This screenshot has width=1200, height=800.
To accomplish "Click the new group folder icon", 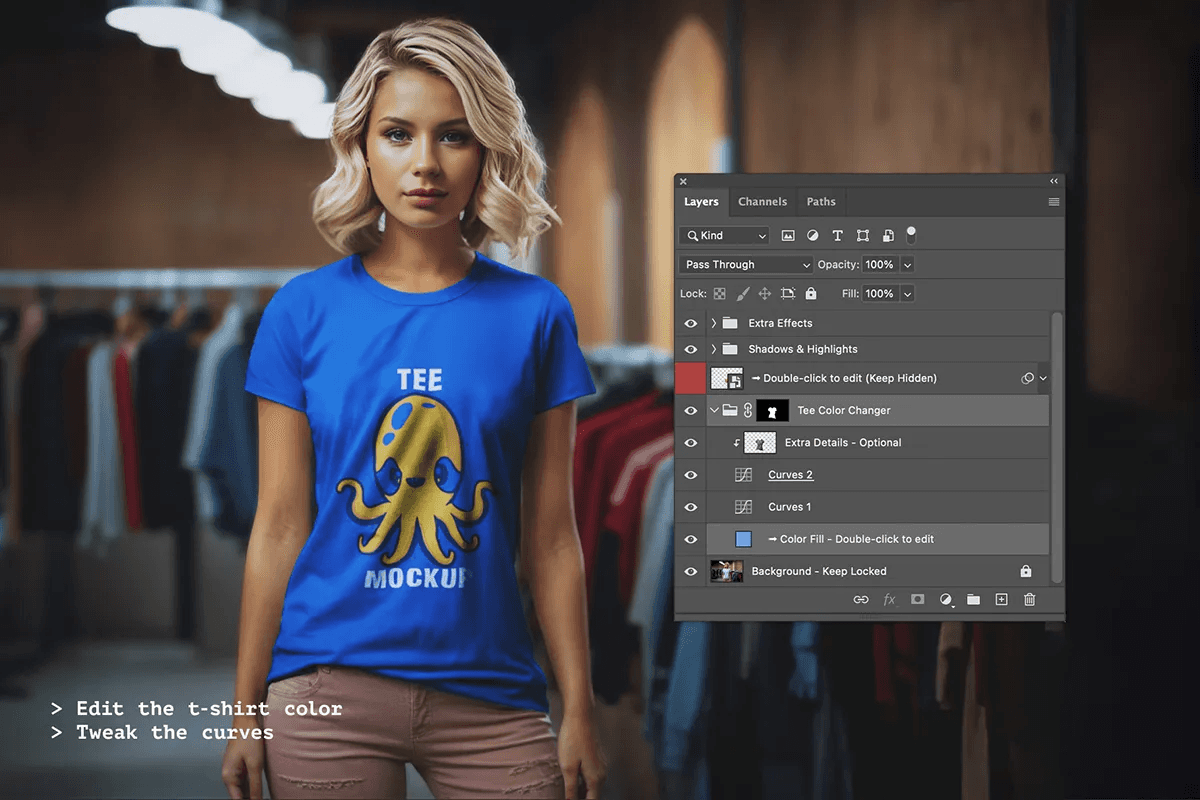I will tap(973, 600).
